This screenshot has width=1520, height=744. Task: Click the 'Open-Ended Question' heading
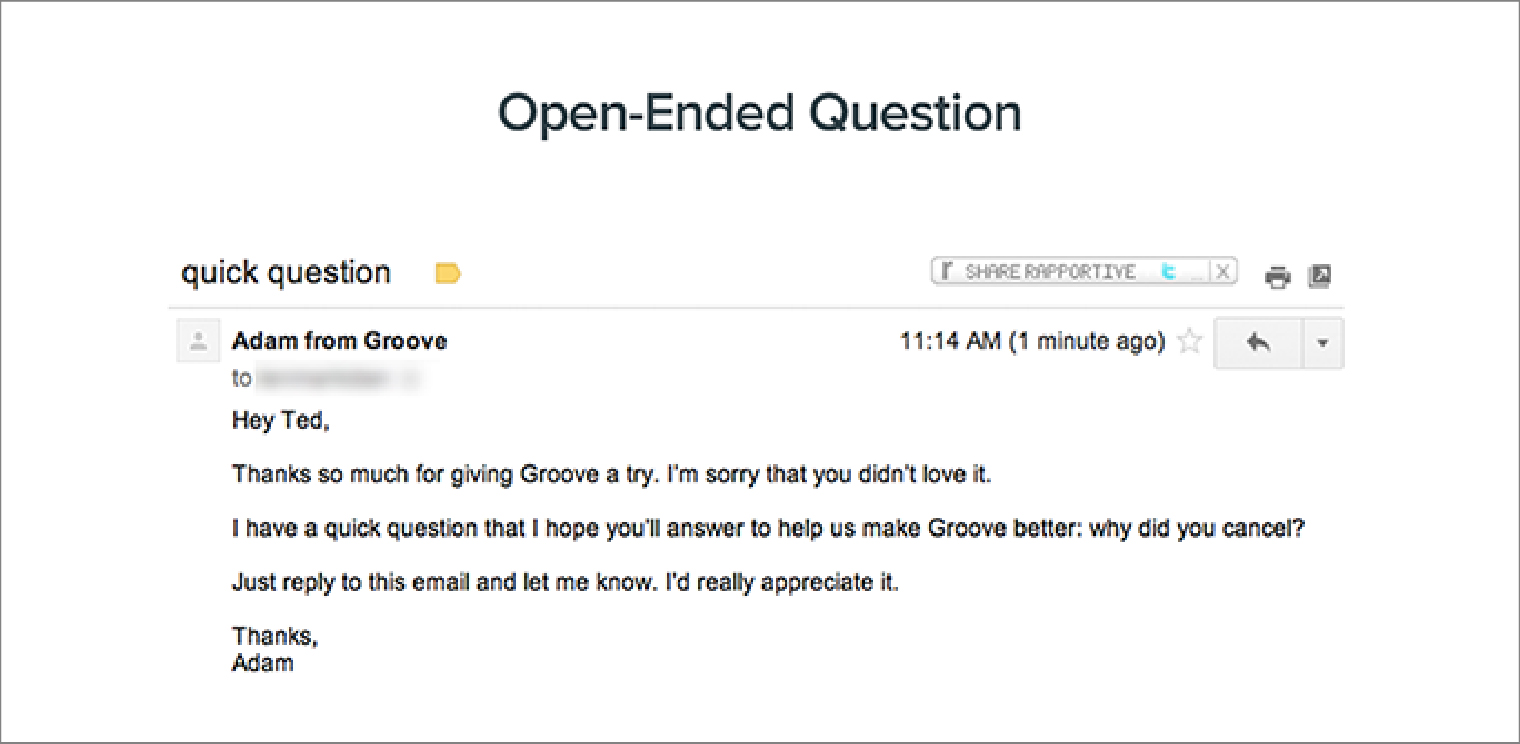(760, 112)
